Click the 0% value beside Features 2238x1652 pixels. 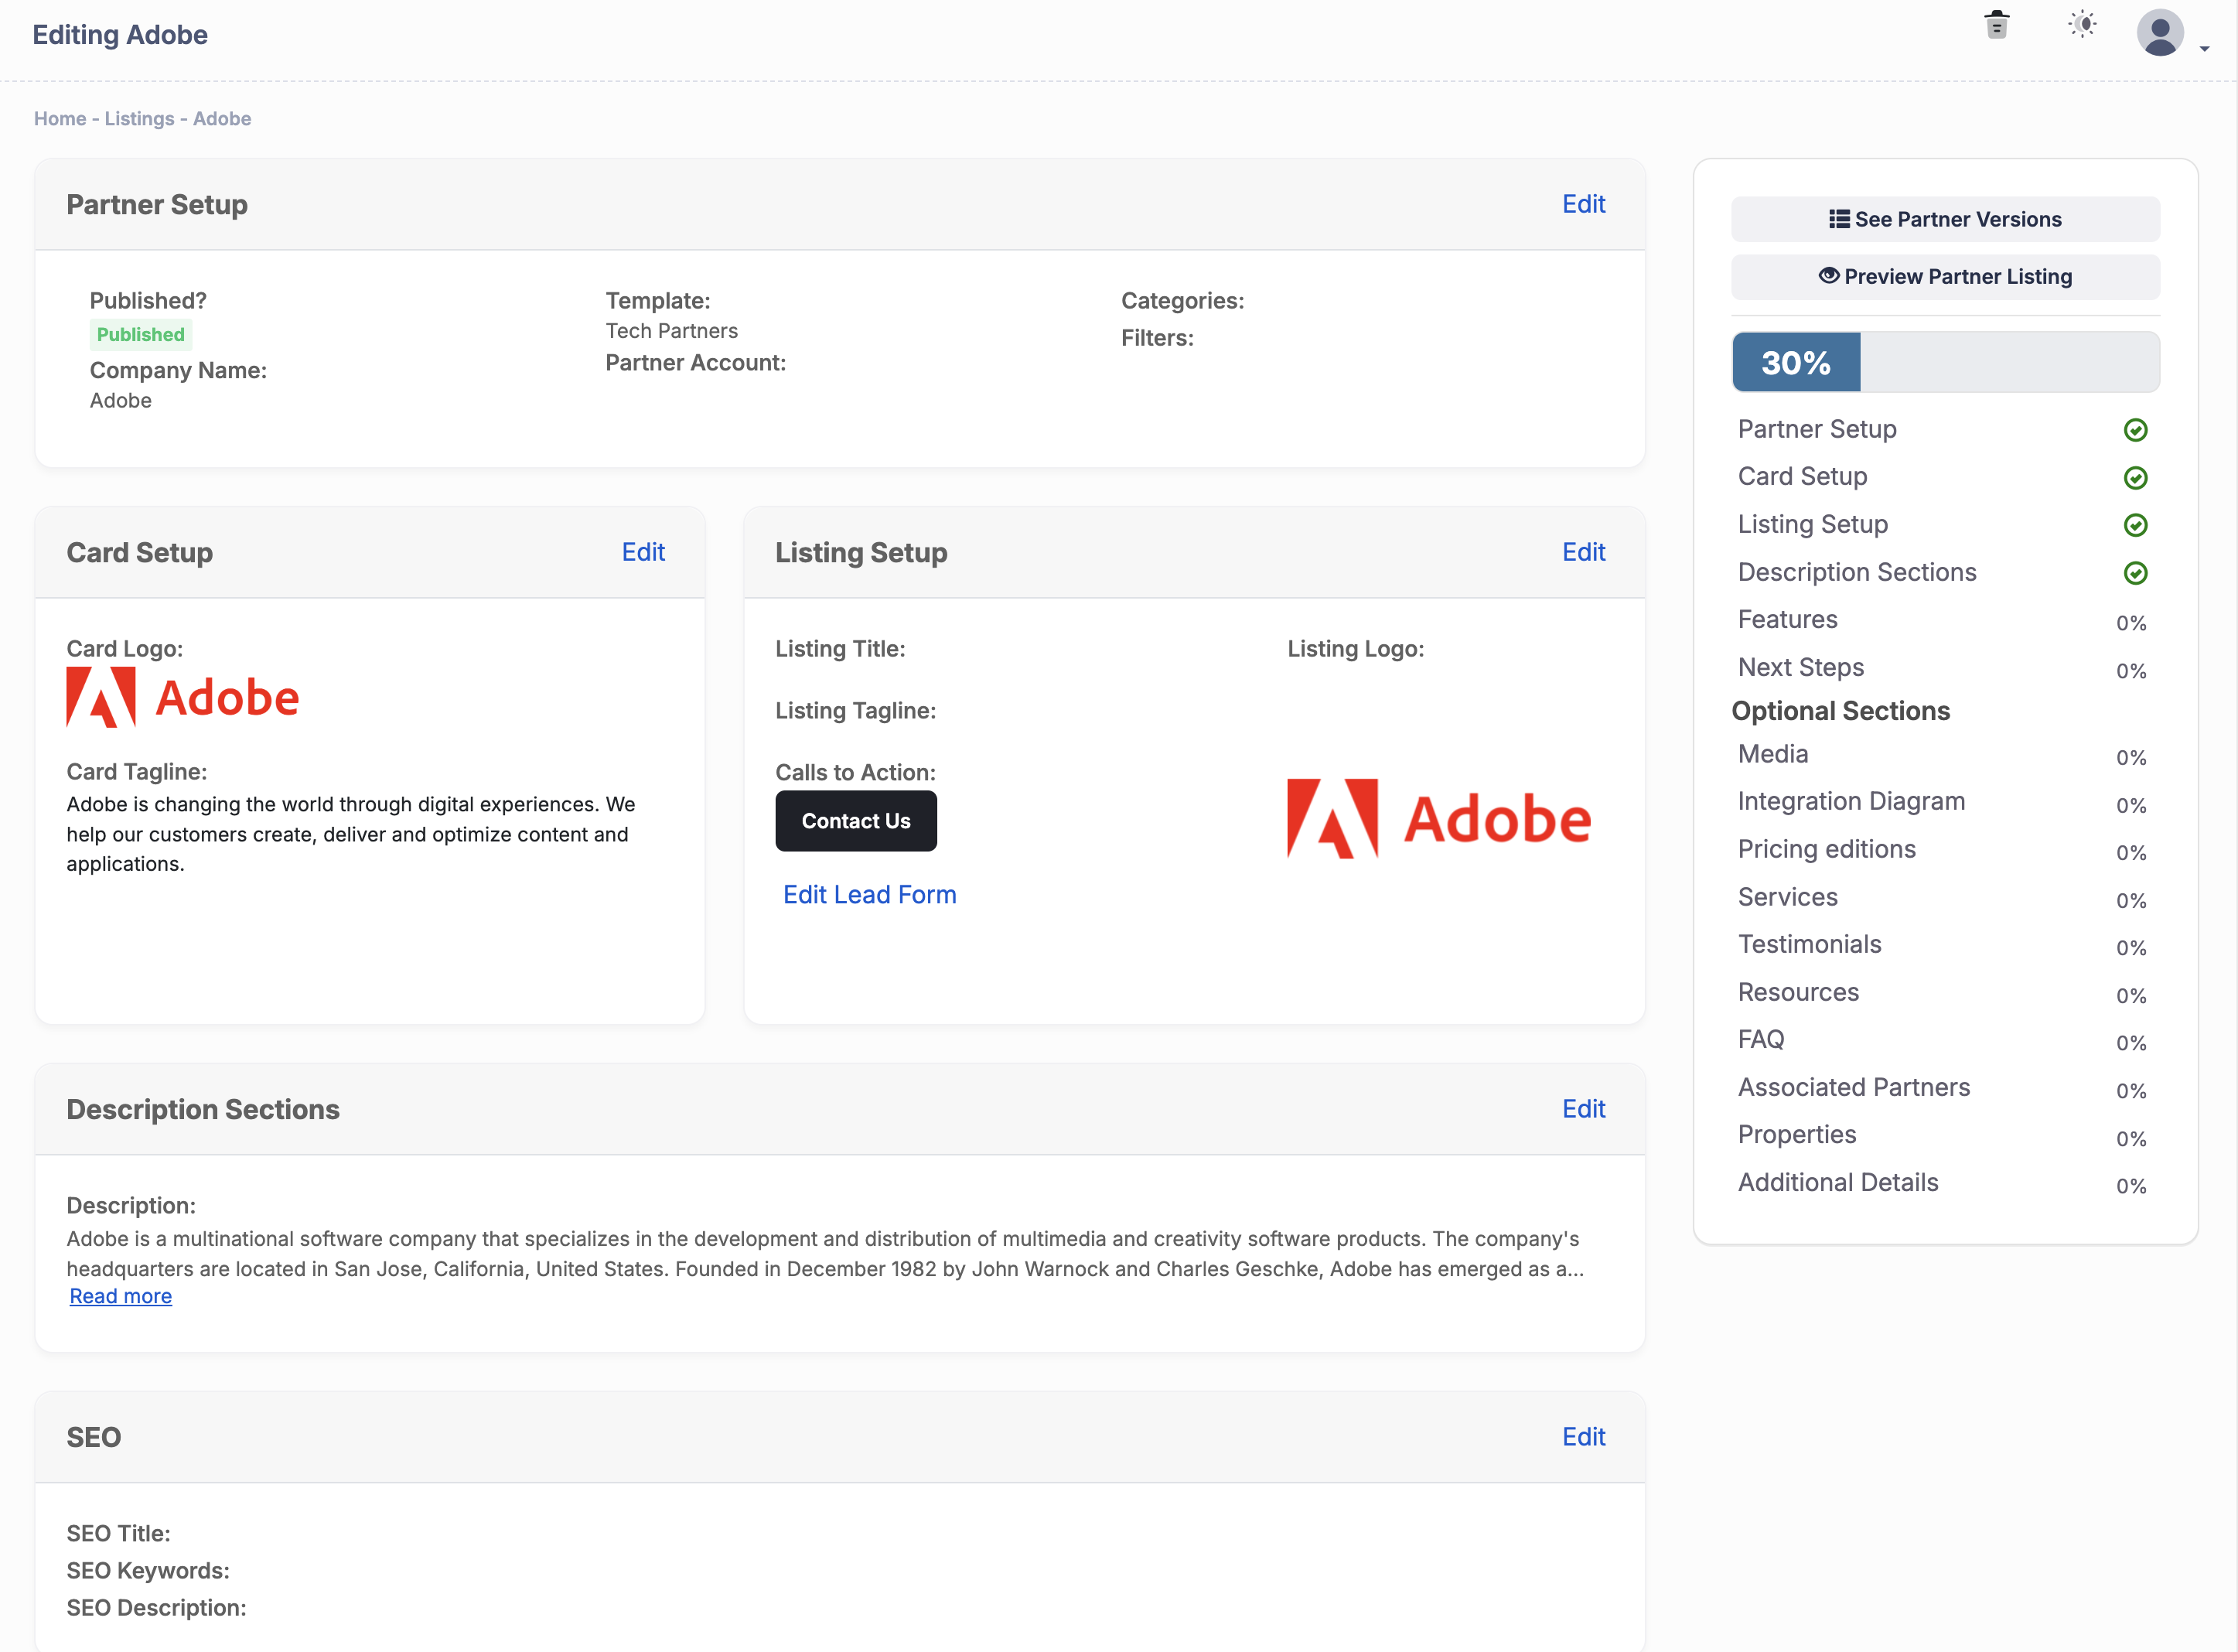click(2131, 623)
